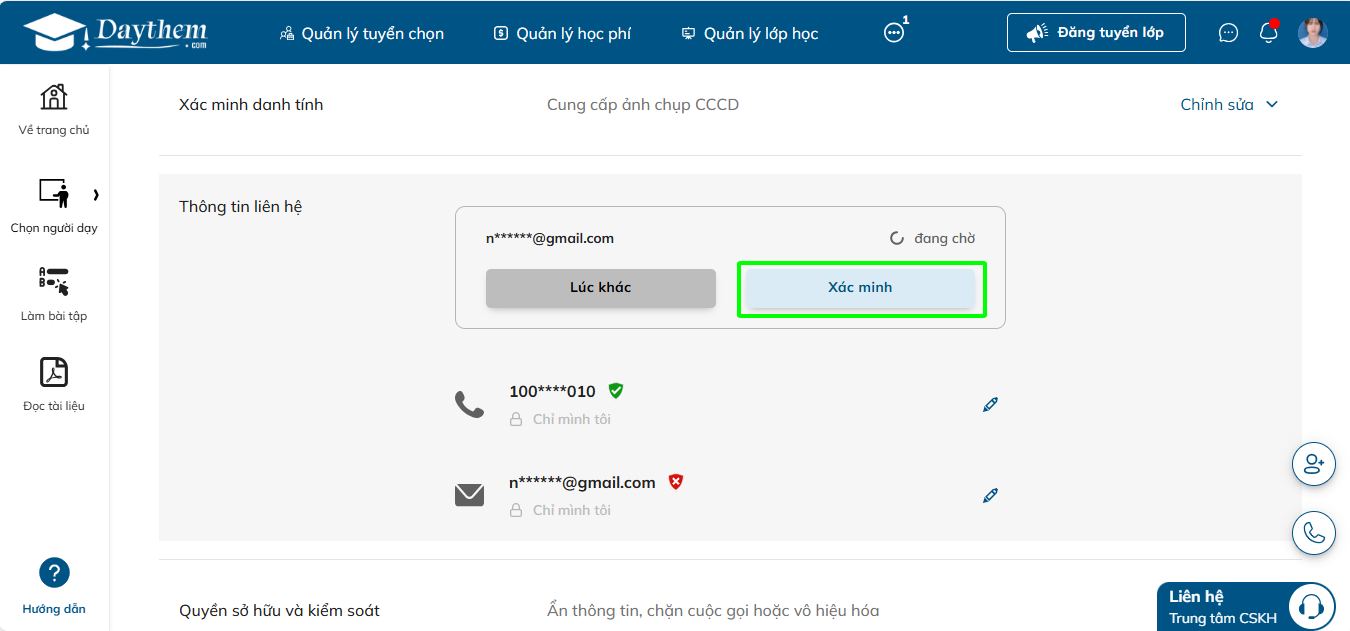Edit email n******@gmail.com pencil icon

pyautogui.click(x=990, y=495)
